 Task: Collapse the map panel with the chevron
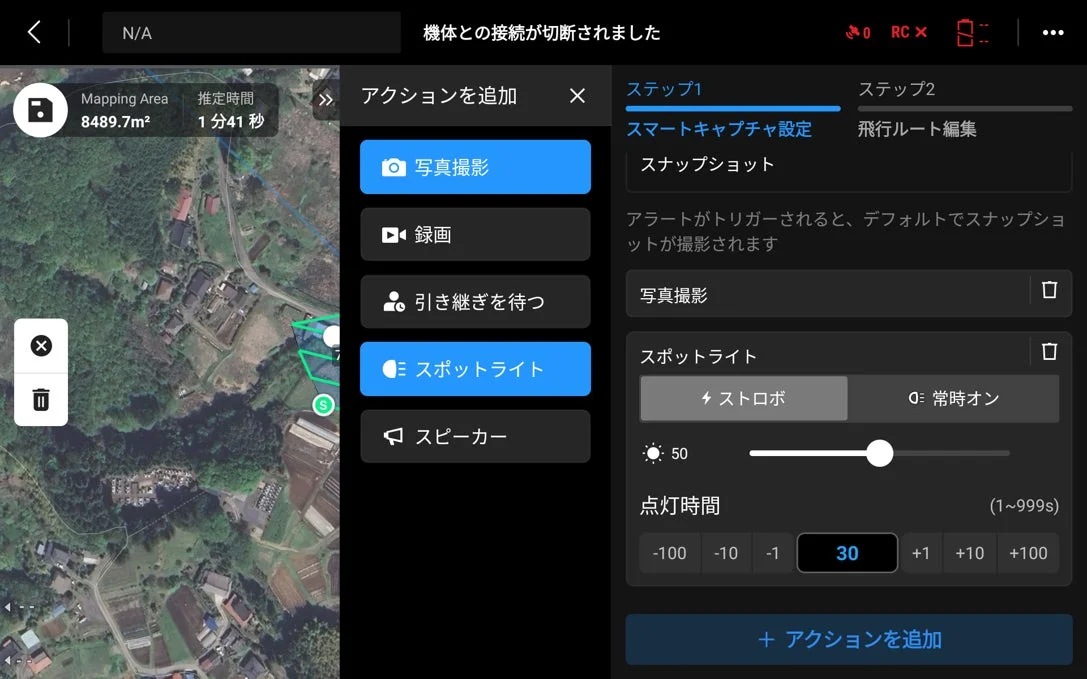click(325, 99)
